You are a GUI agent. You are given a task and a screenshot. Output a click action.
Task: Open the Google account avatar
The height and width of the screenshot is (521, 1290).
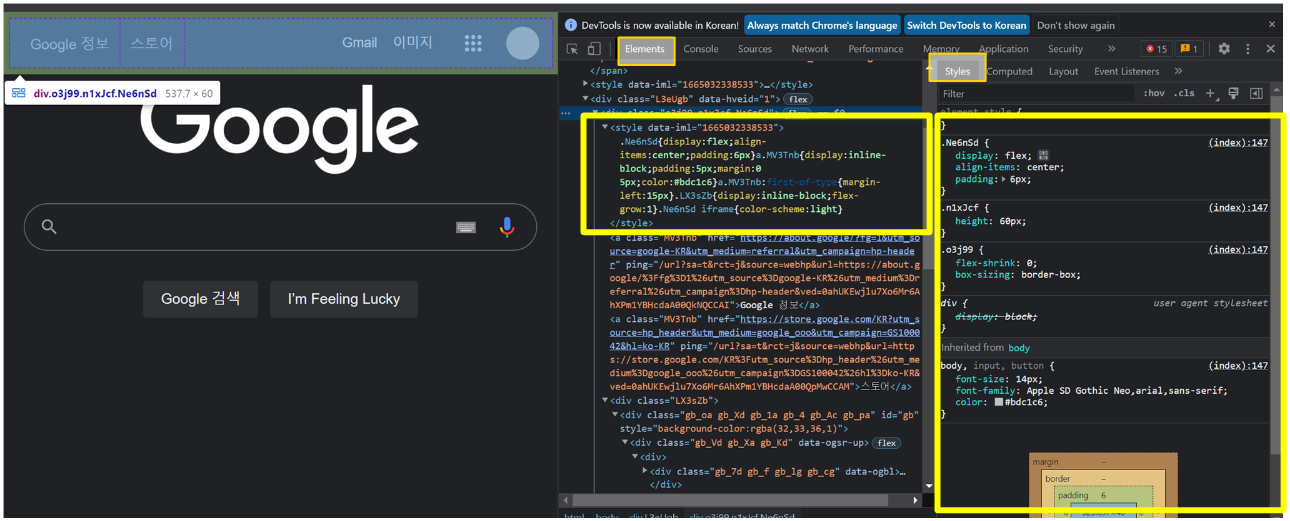tap(522, 43)
